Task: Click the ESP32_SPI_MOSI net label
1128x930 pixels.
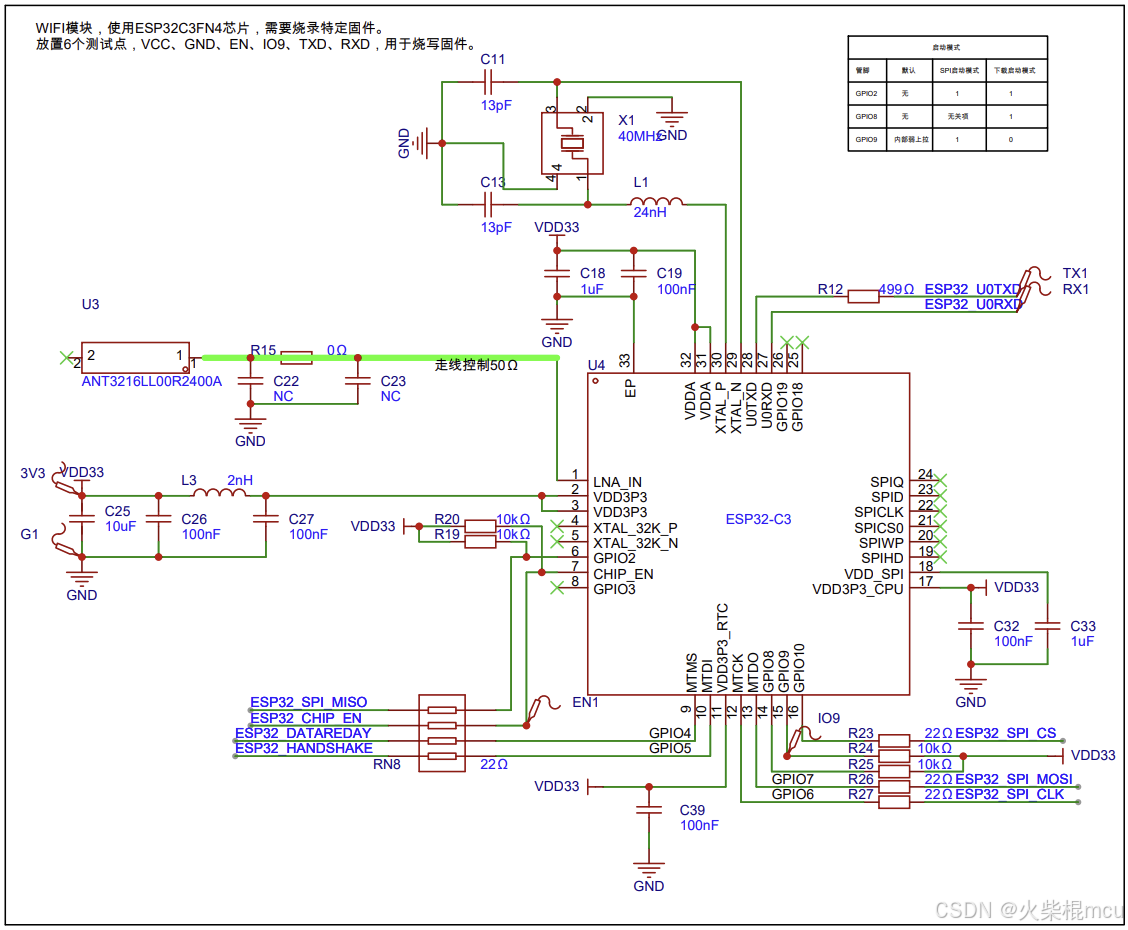Action: [x=1014, y=779]
